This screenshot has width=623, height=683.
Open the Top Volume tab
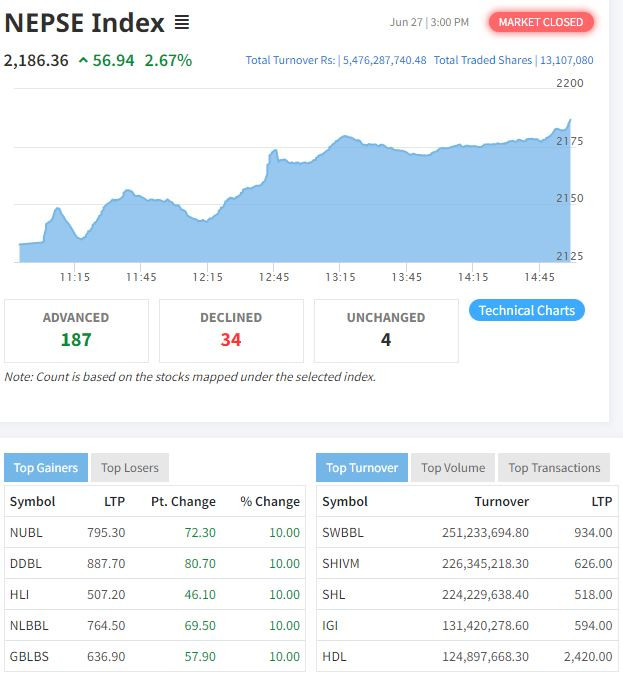[453, 468]
